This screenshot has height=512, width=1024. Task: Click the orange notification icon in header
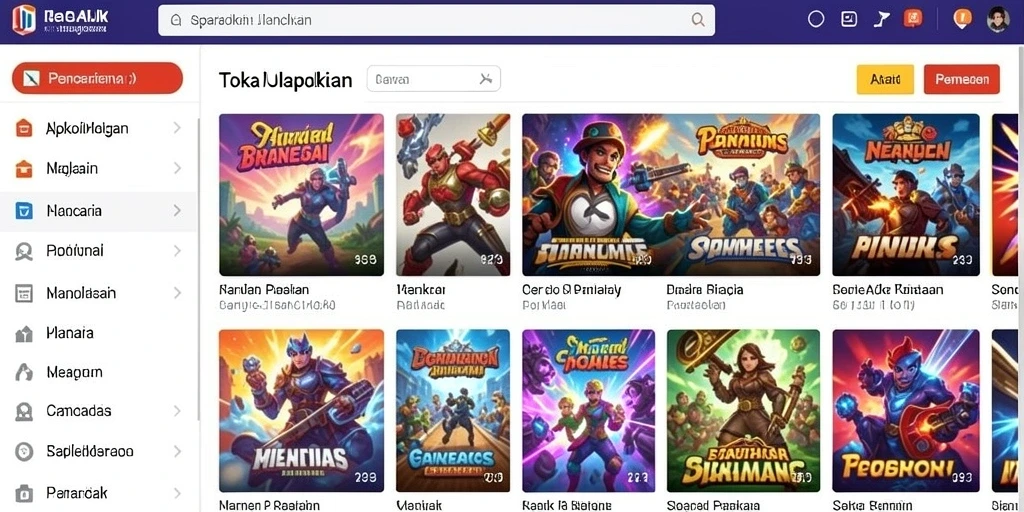[962, 18]
